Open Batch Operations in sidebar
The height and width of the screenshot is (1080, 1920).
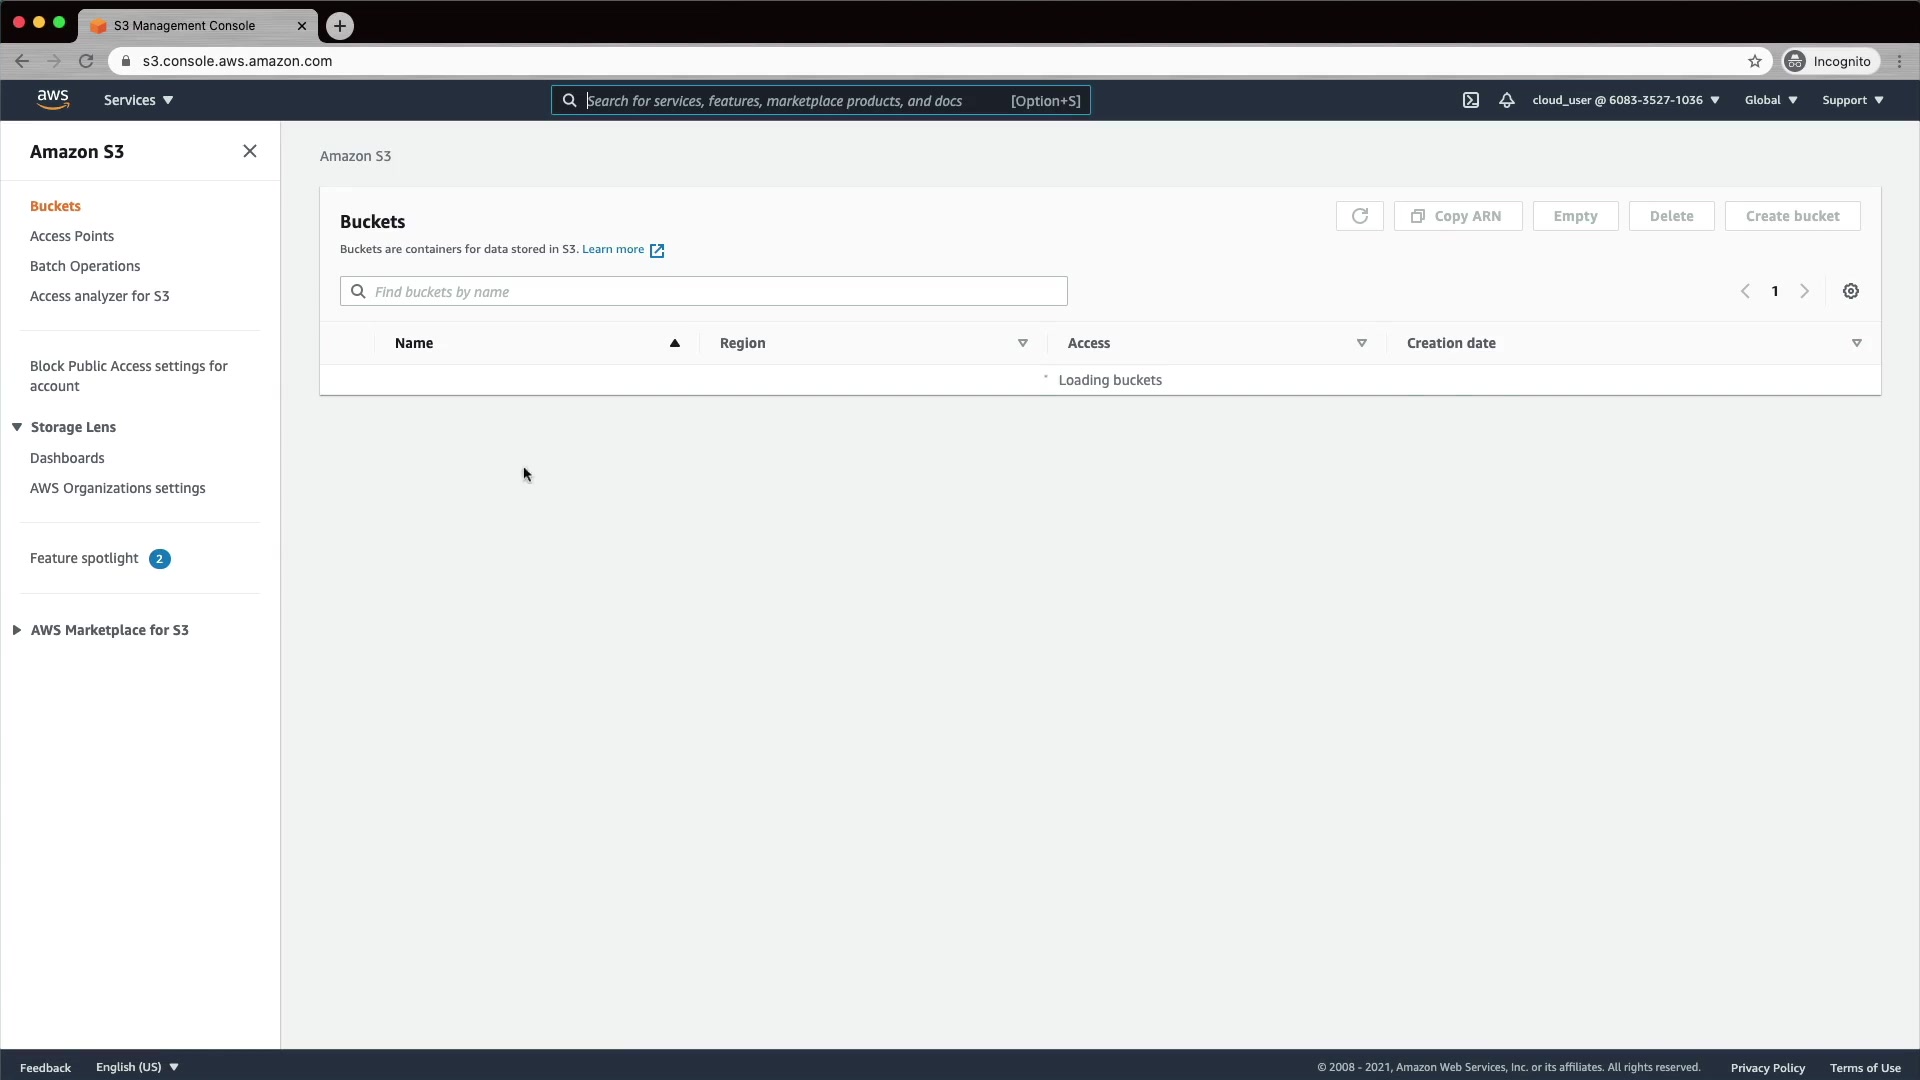85,266
